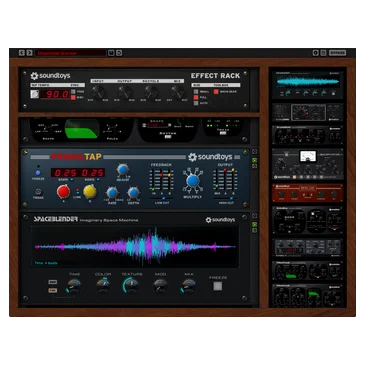Screen dimensions: 365x365
Task: Enable the Free sync option
Action: [73, 91]
